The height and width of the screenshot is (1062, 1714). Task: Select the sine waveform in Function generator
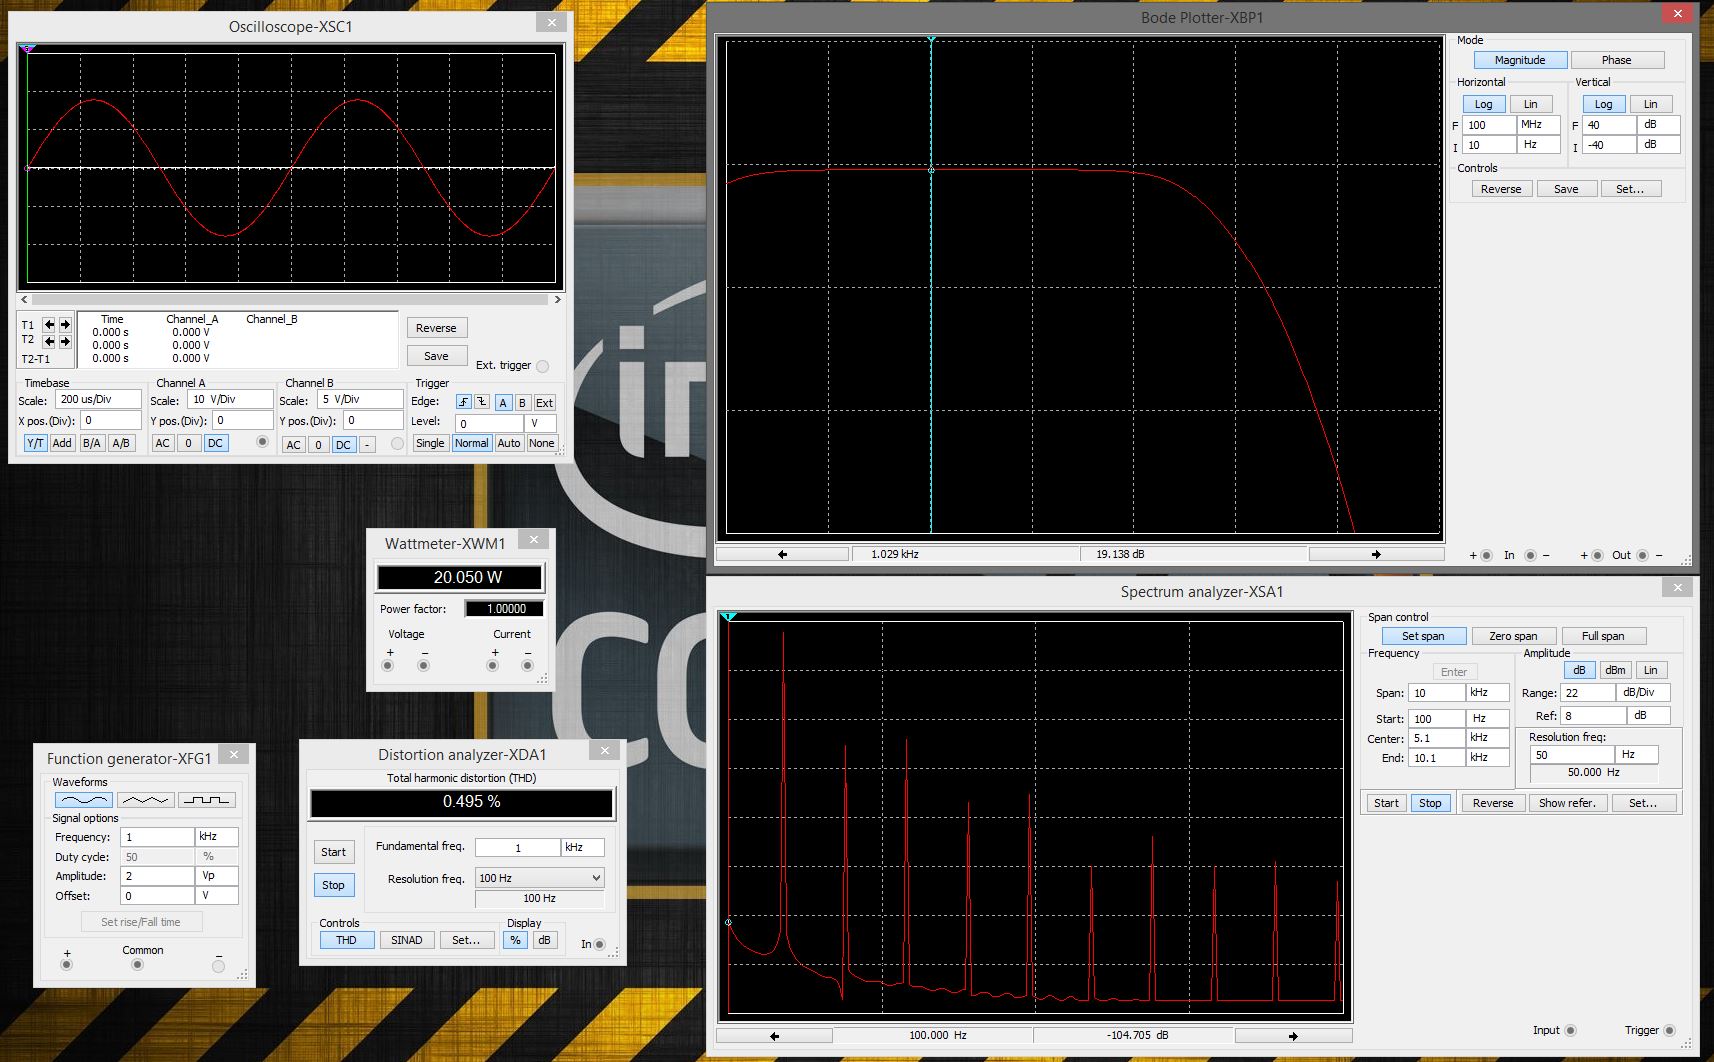pos(83,800)
